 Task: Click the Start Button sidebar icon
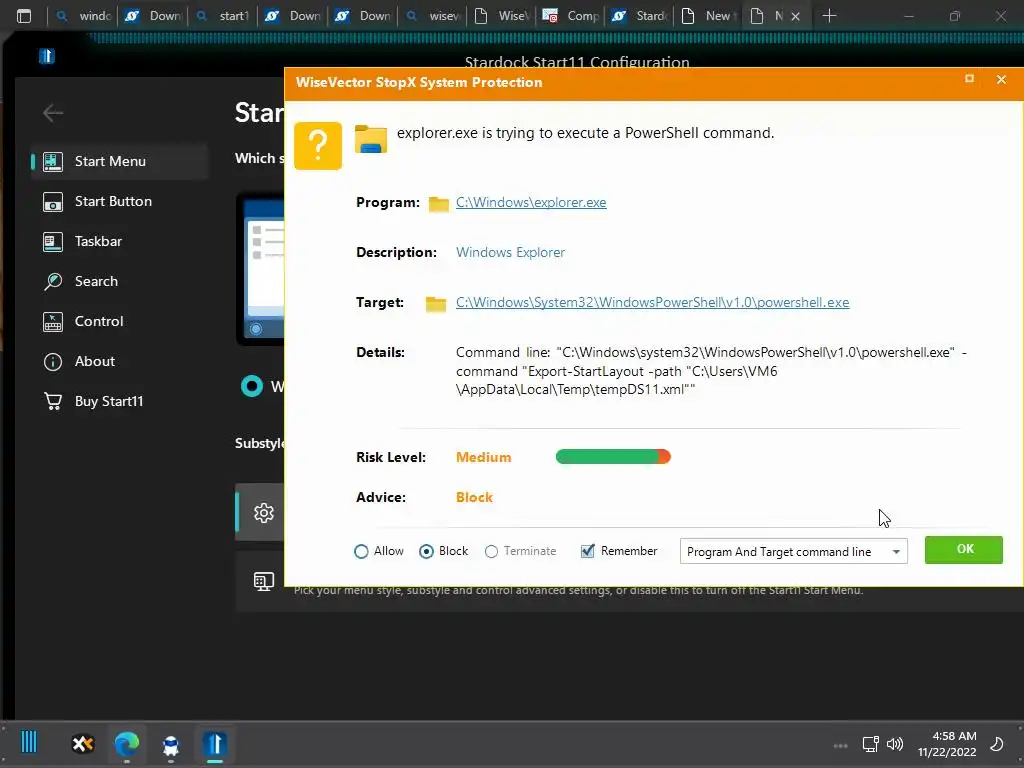click(x=53, y=202)
